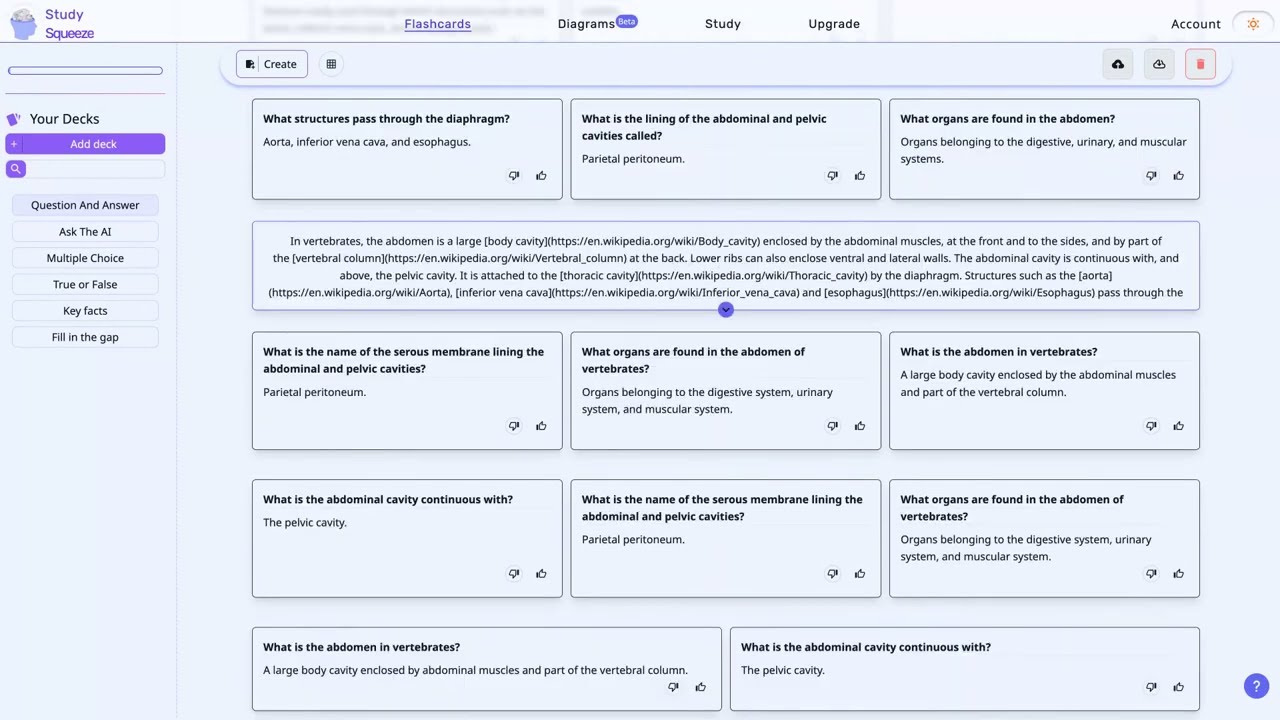Thumbs down the 'lining of the abdominal' card
The image size is (1280, 720).
(x=832, y=176)
